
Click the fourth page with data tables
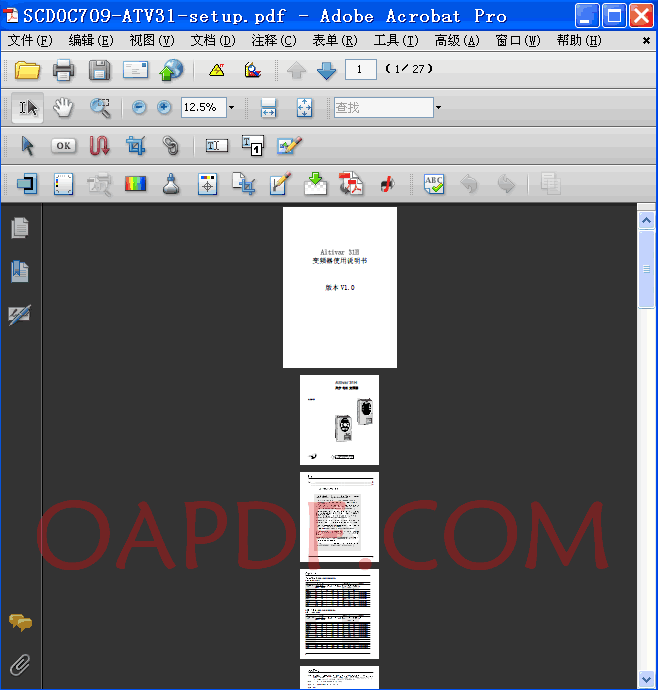click(x=339, y=614)
